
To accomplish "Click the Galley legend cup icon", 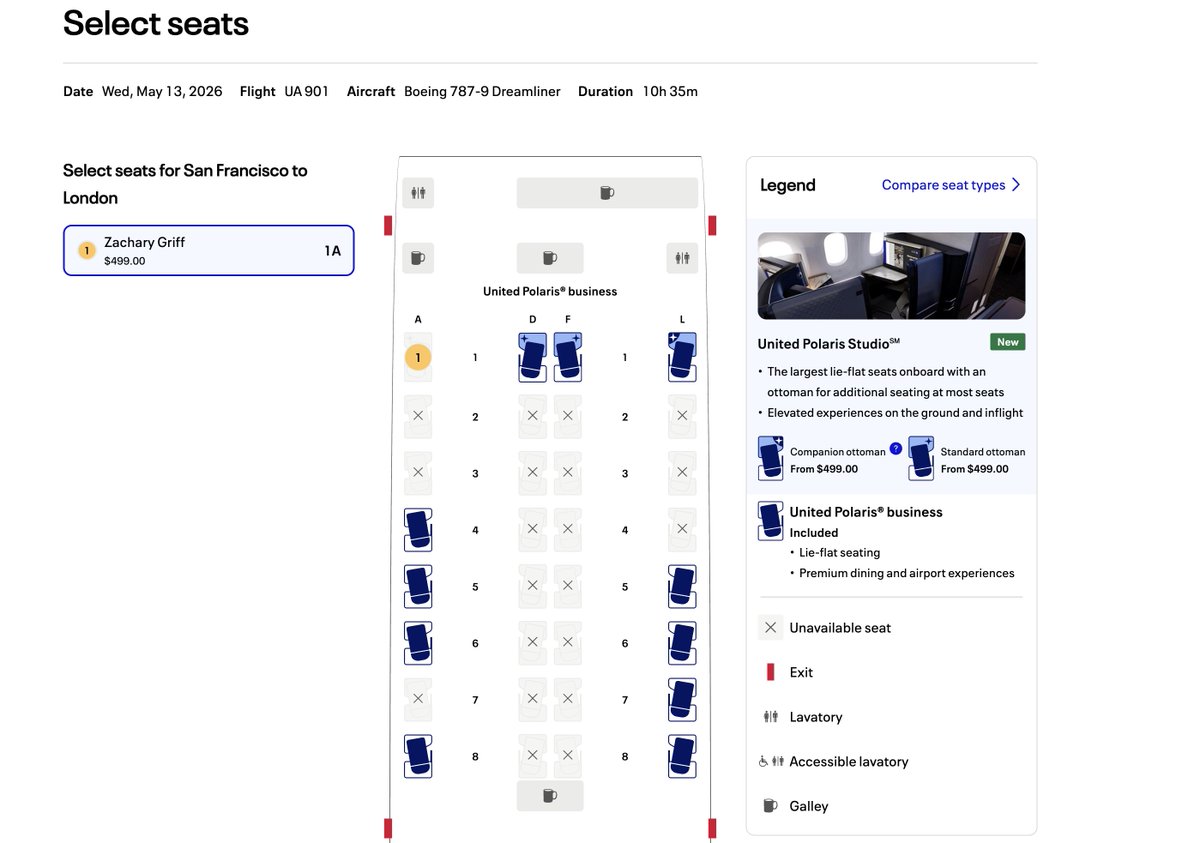I will [x=770, y=806].
